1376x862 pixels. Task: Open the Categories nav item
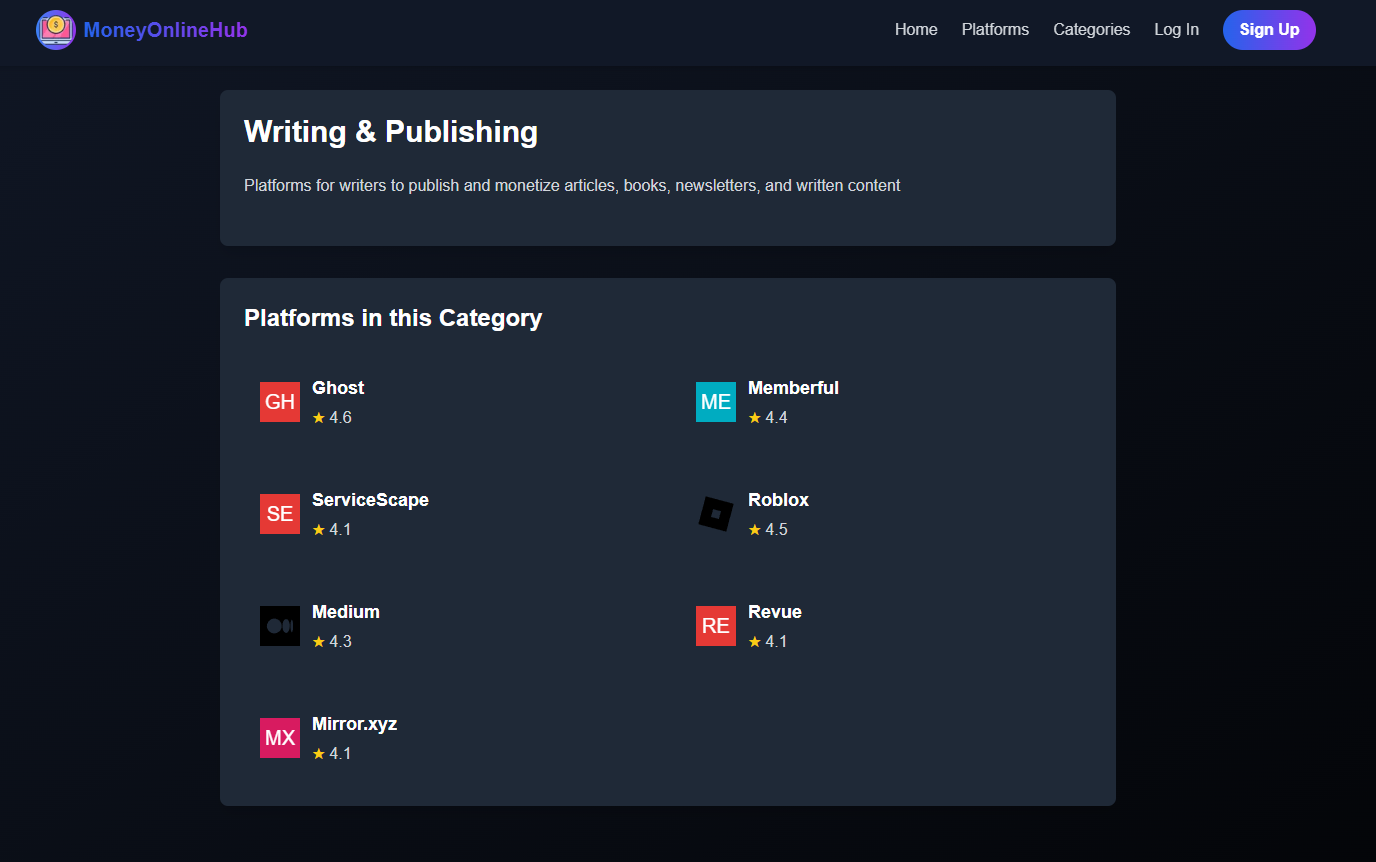1091,30
